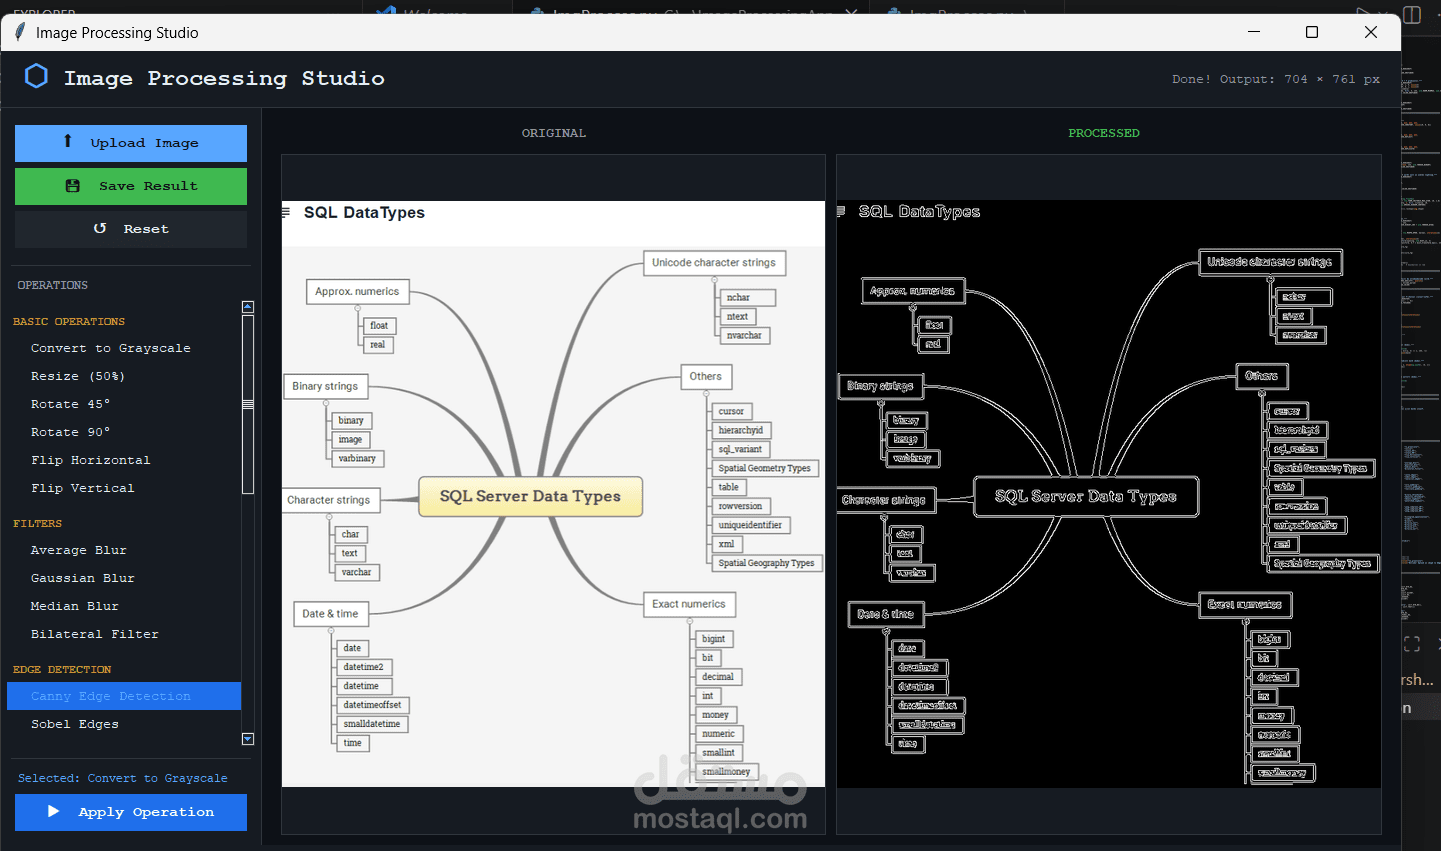Screen dimensions: 1441x851
Task: Select the Bilateral Filter entry
Action: [124, 634]
